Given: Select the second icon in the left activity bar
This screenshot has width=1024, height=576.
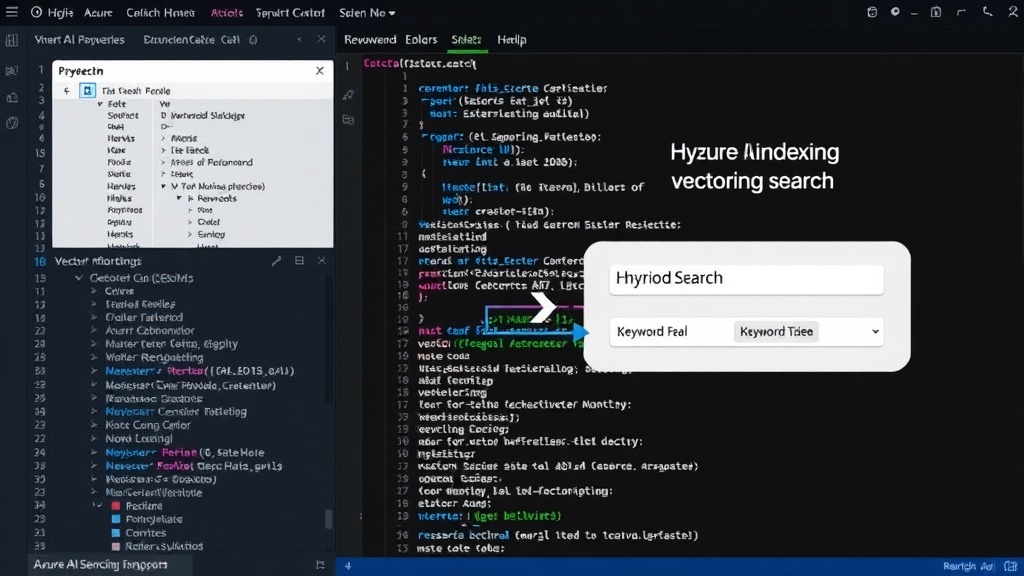Looking at the screenshot, I should pyautogui.click(x=12, y=71).
